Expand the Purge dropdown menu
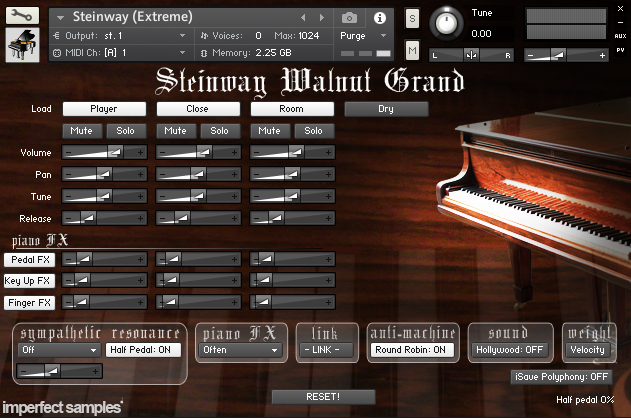631x418 pixels. coord(363,36)
